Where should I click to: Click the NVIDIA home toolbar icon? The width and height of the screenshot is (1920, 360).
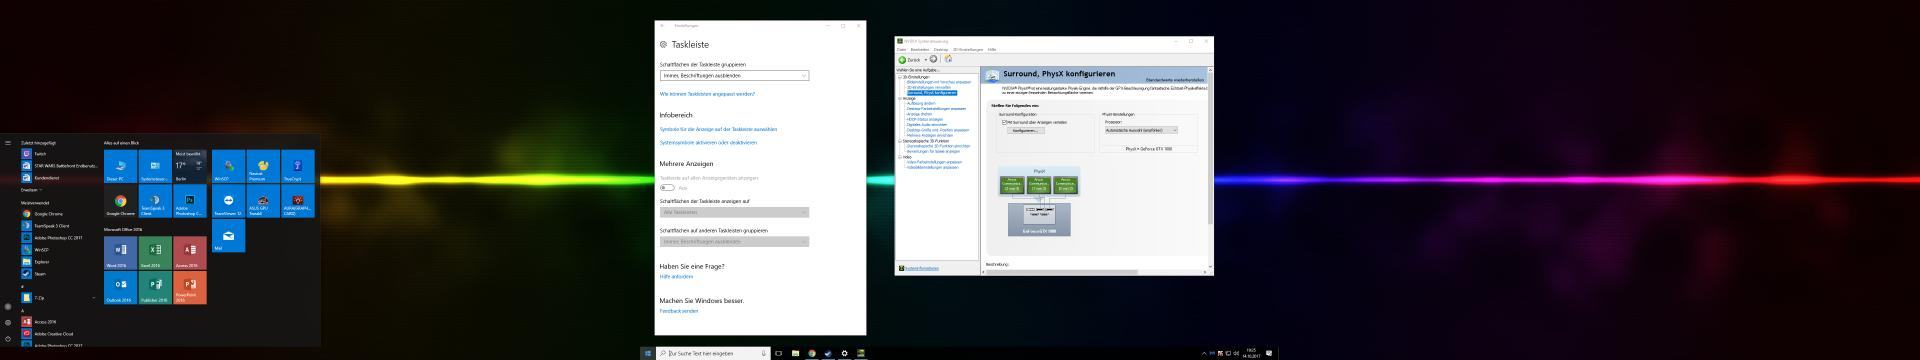948,59
